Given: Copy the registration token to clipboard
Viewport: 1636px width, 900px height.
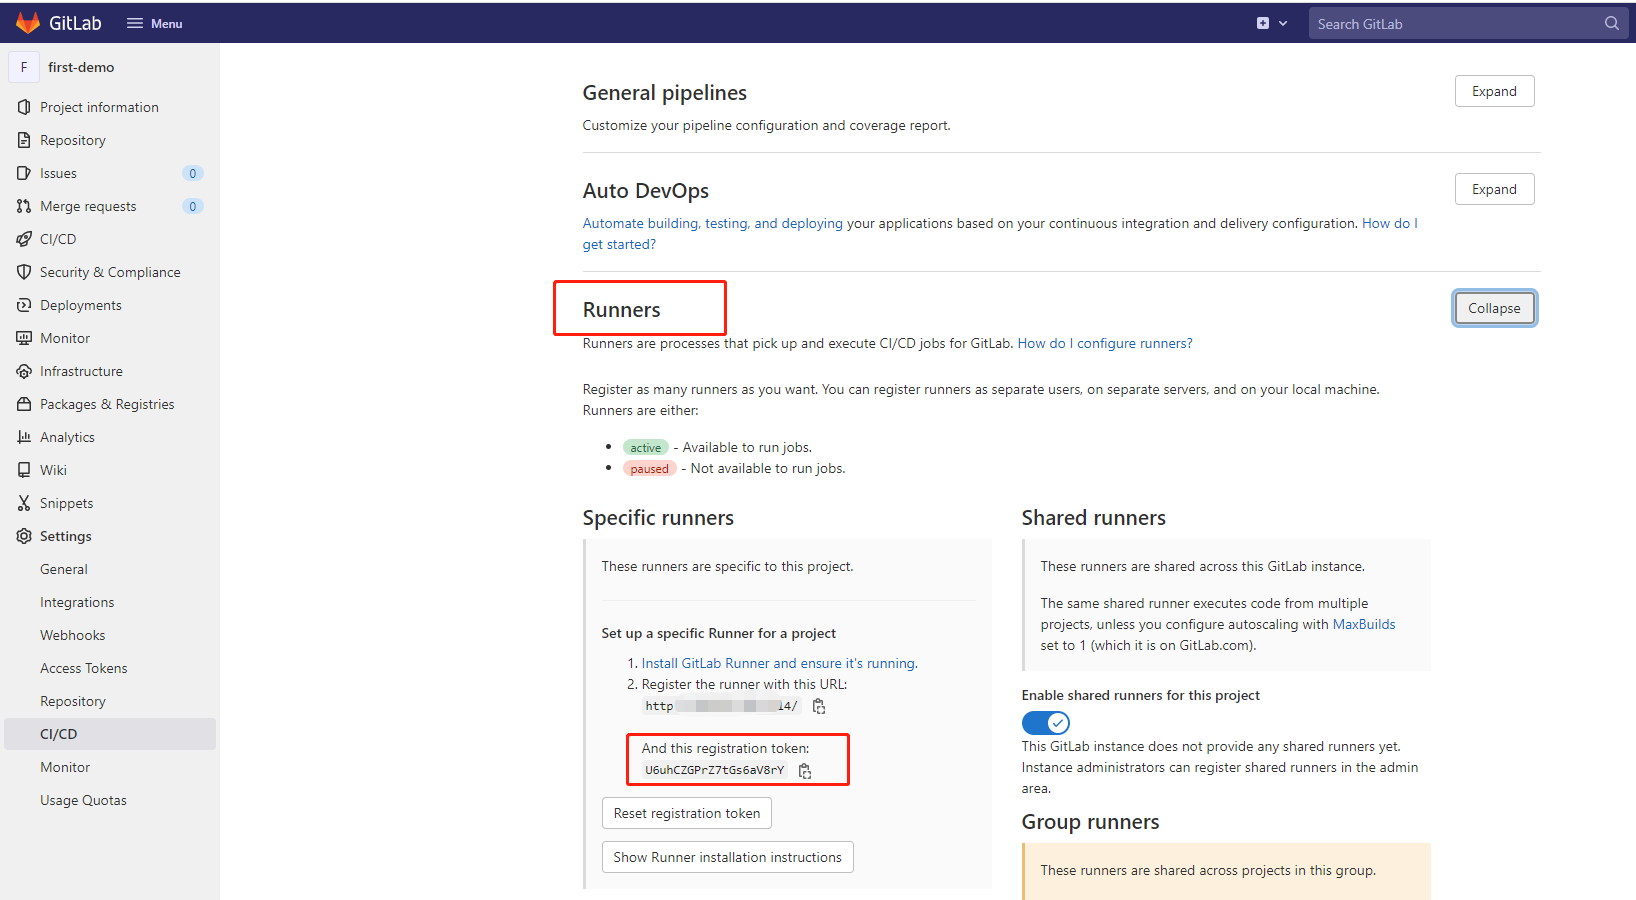Looking at the screenshot, I should click(x=805, y=771).
